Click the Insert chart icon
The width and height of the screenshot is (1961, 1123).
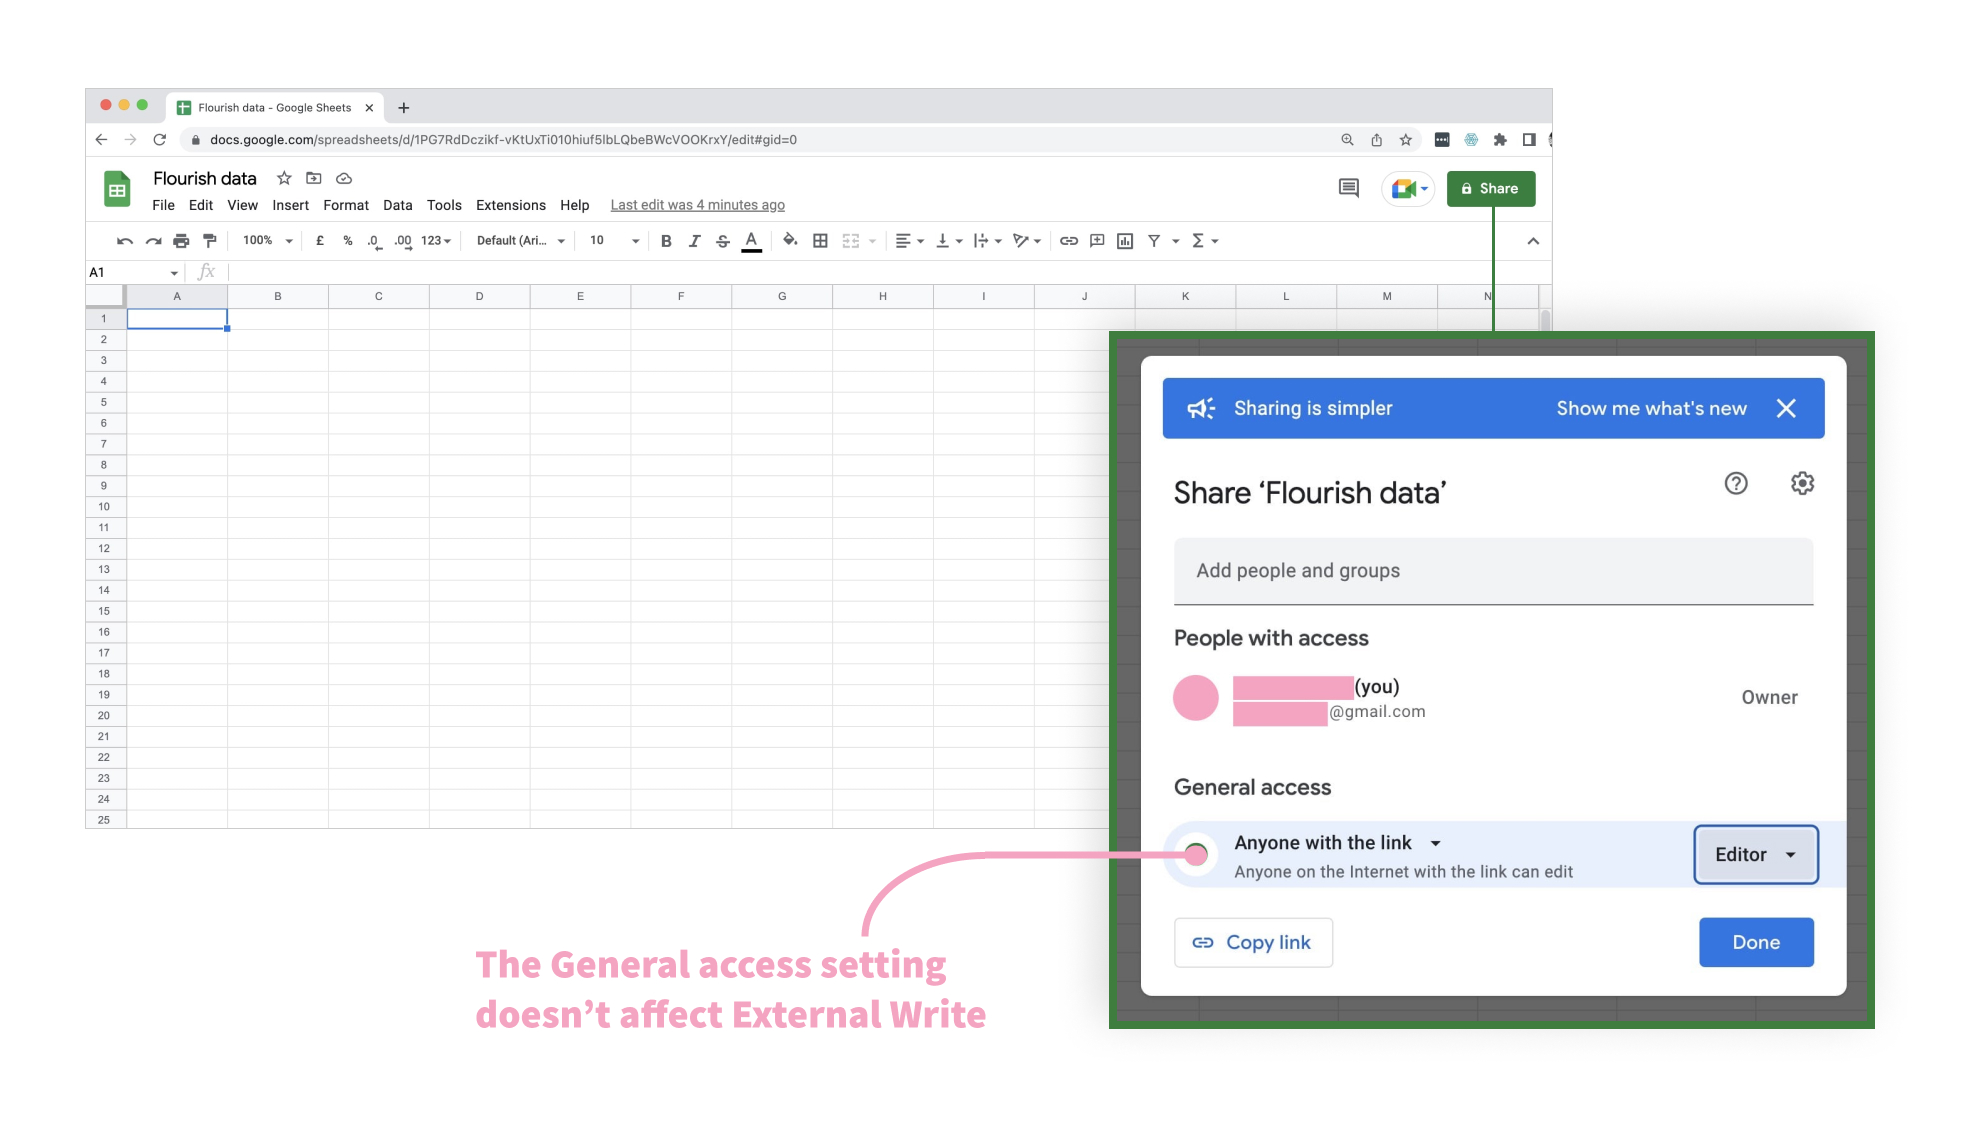pyautogui.click(x=1125, y=241)
